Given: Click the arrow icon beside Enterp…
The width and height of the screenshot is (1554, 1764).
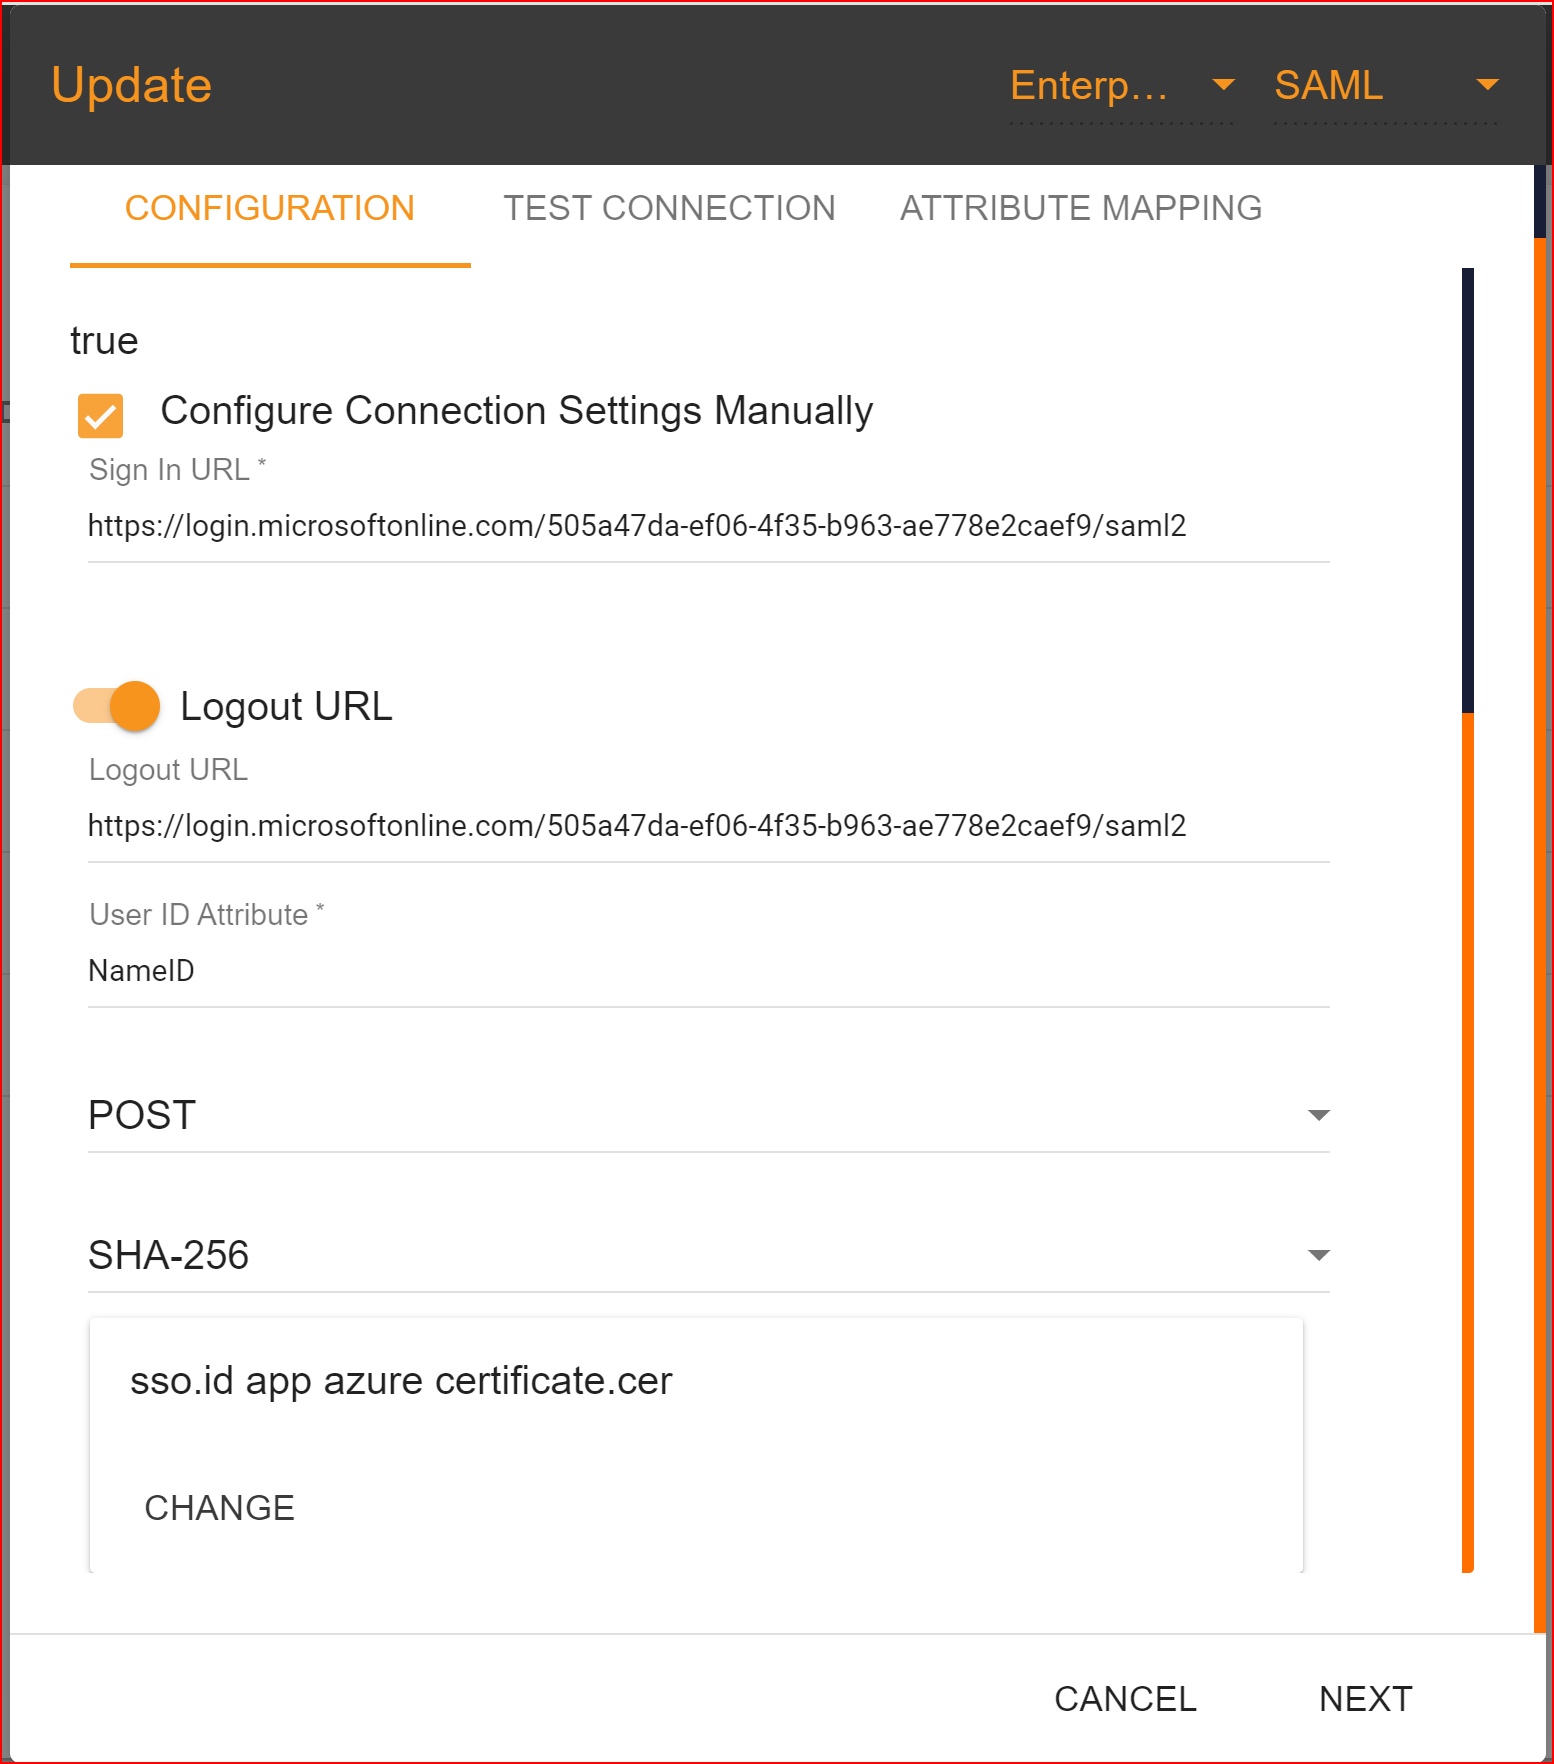Looking at the screenshot, I should (1222, 85).
